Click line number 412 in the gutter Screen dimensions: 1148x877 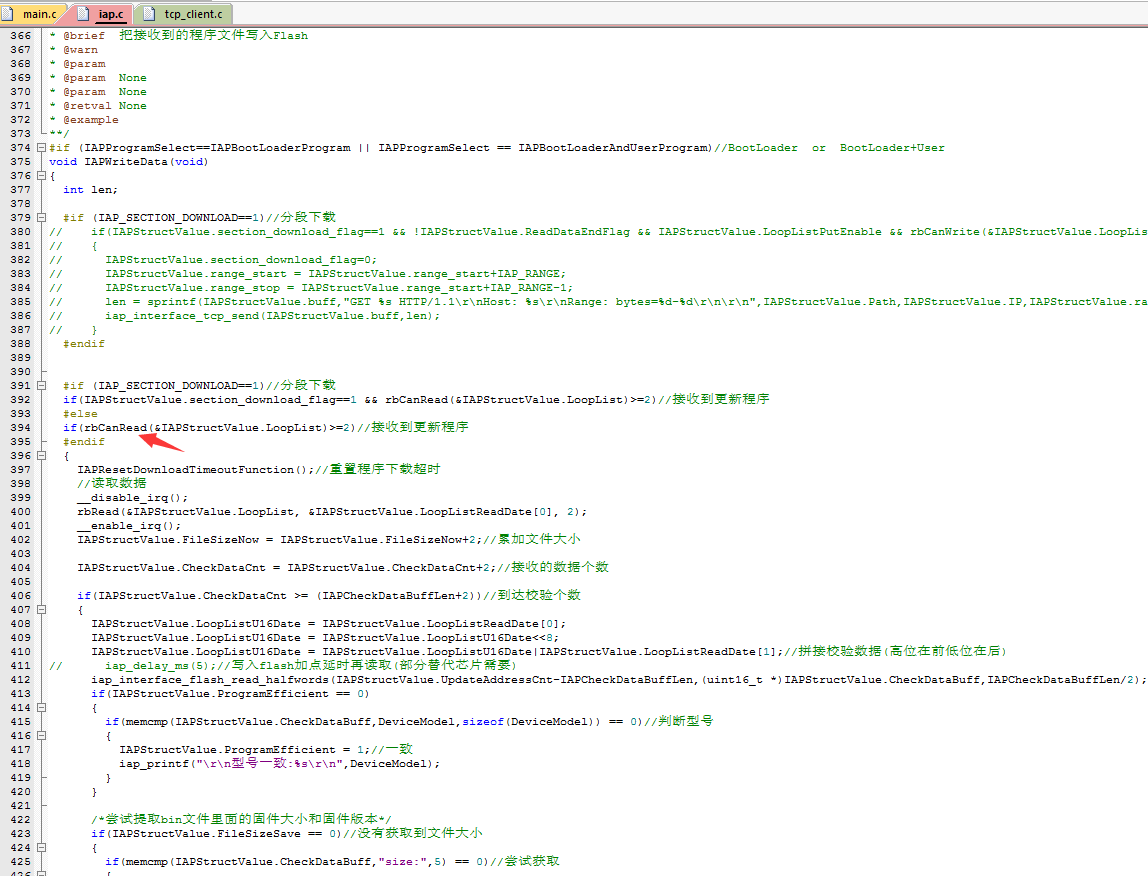click(20, 680)
